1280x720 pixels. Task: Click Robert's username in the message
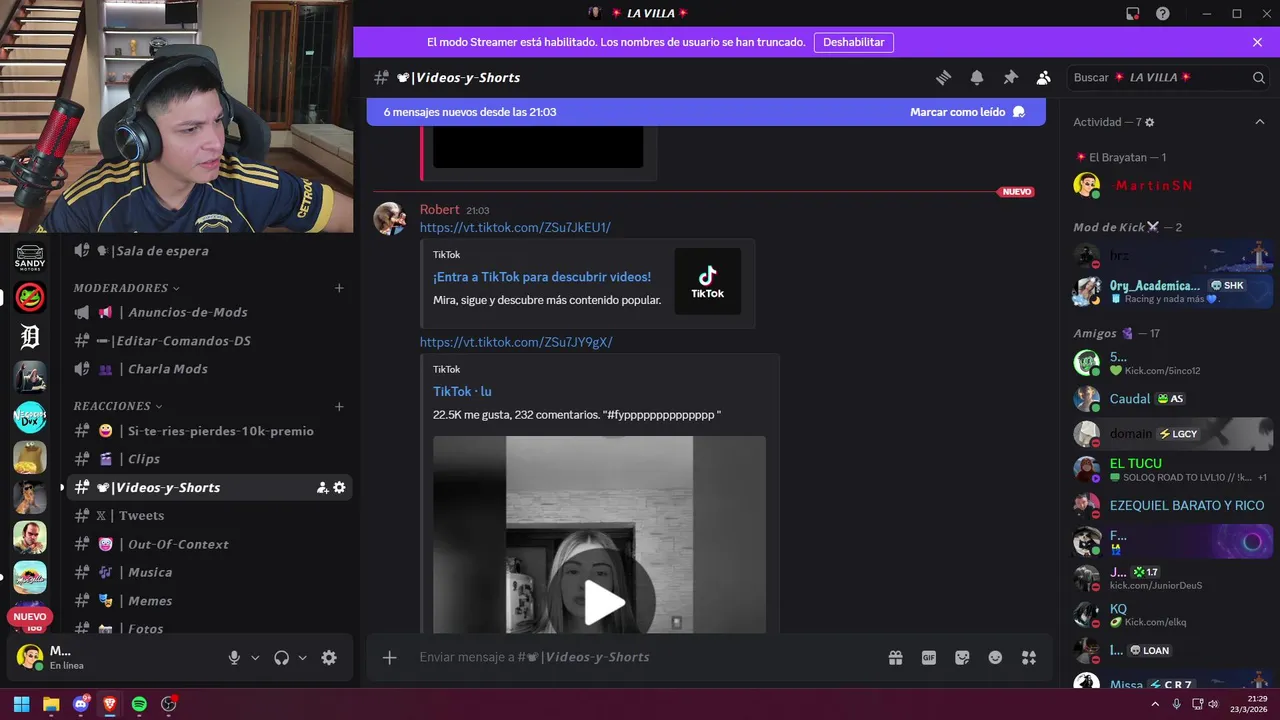pos(439,210)
